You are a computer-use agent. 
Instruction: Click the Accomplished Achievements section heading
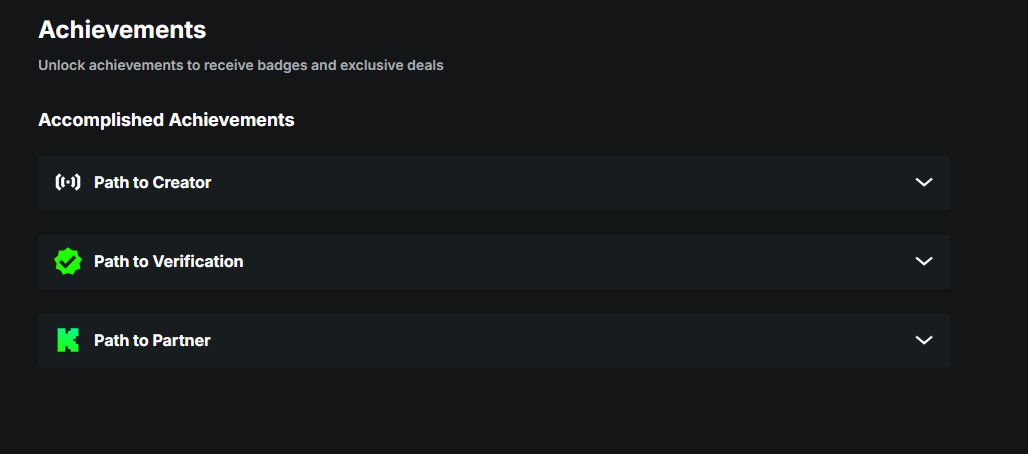click(x=166, y=120)
